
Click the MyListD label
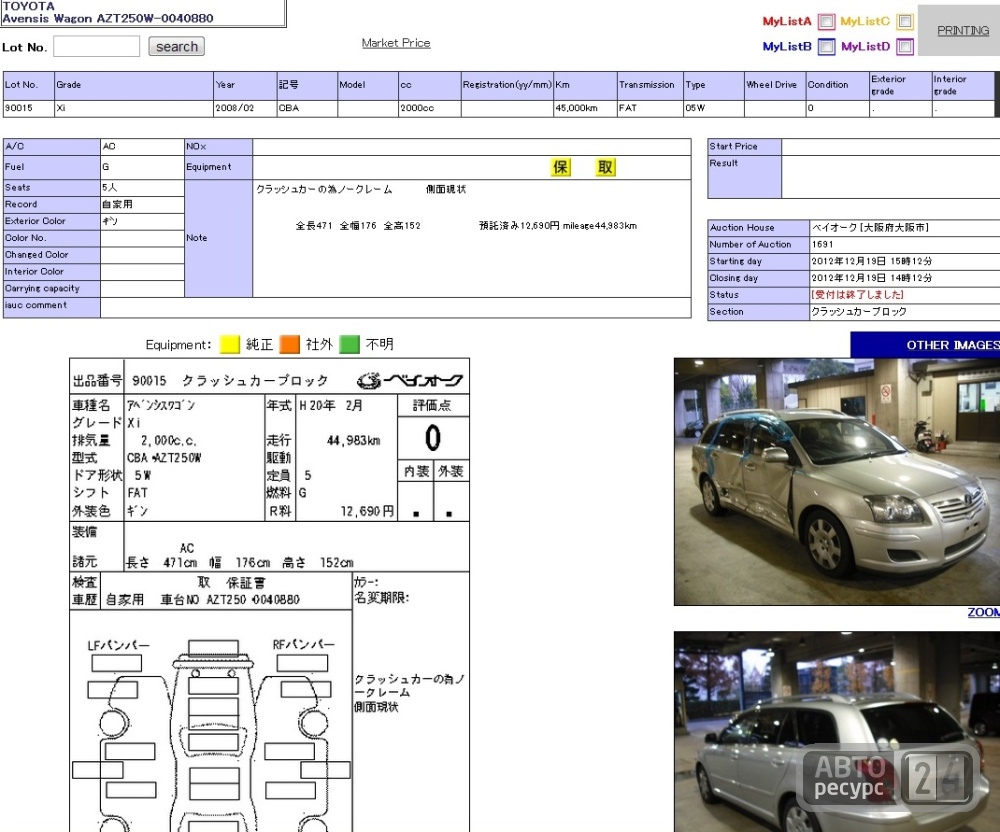click(865, 47)
